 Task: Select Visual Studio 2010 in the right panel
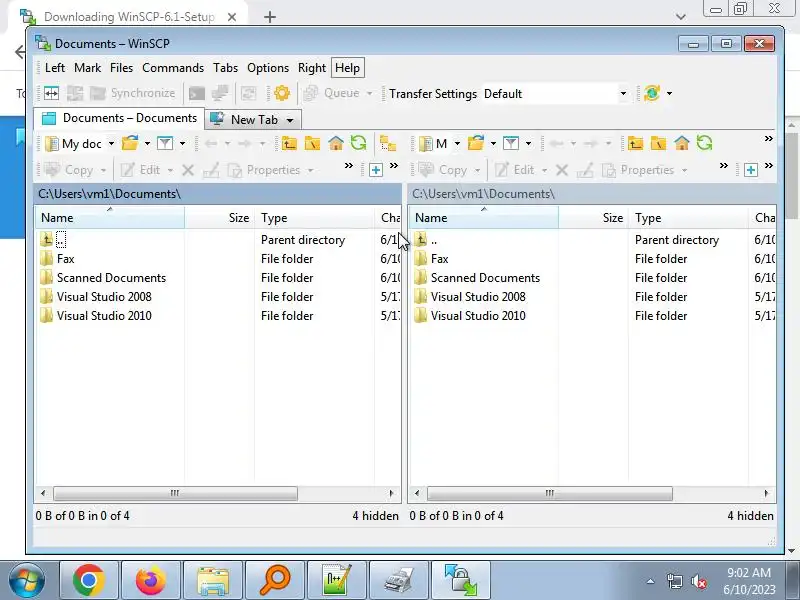(x=478, y=316)
